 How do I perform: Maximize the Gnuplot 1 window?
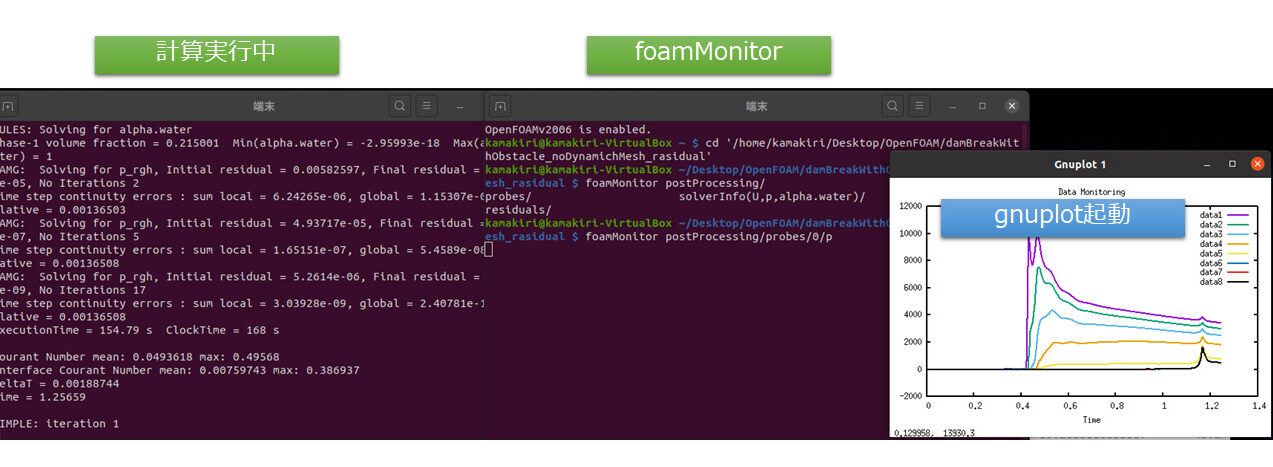click(1232, 164)
